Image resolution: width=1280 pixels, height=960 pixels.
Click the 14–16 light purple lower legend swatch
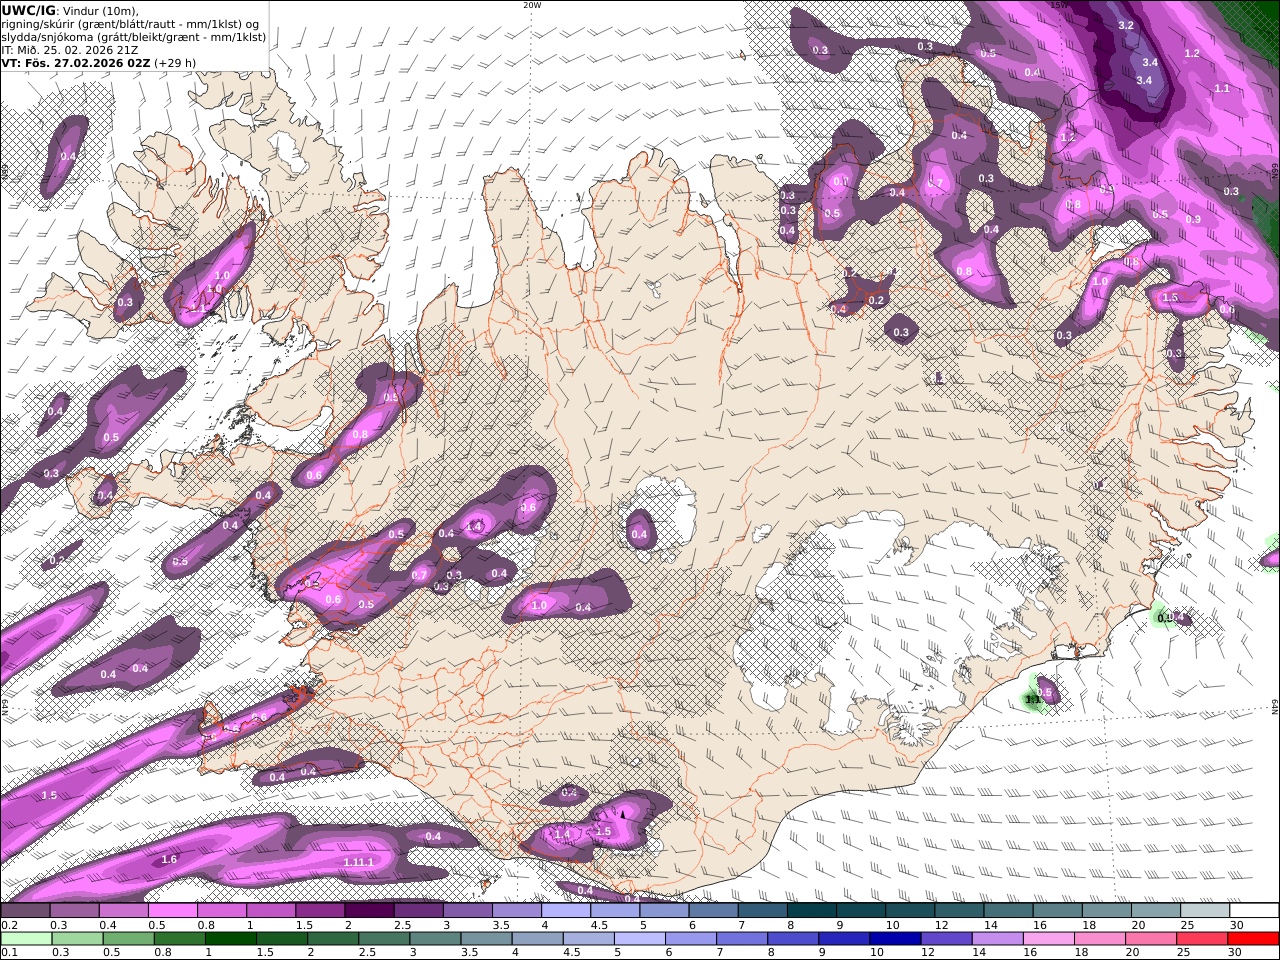coord(996,939)
